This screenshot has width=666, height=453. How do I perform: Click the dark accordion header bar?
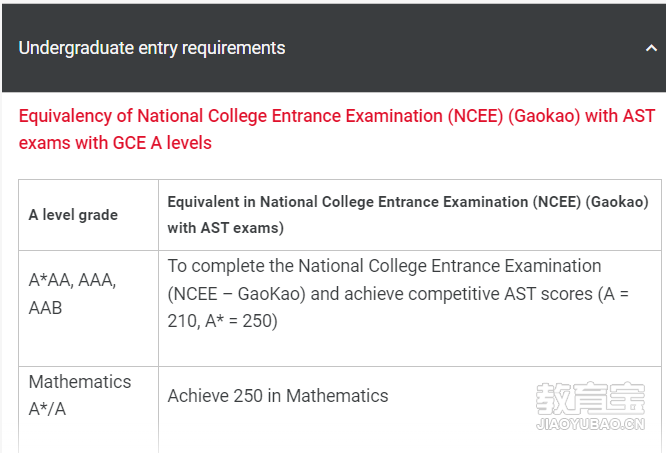[x=334, y=48]
